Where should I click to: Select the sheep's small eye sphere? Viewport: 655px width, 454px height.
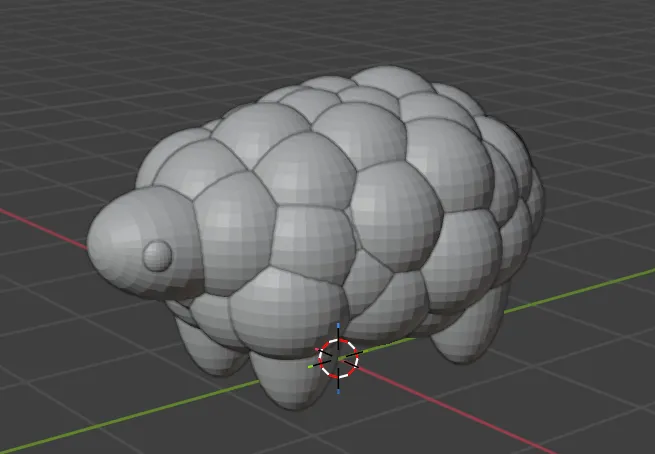pos(157,256)
